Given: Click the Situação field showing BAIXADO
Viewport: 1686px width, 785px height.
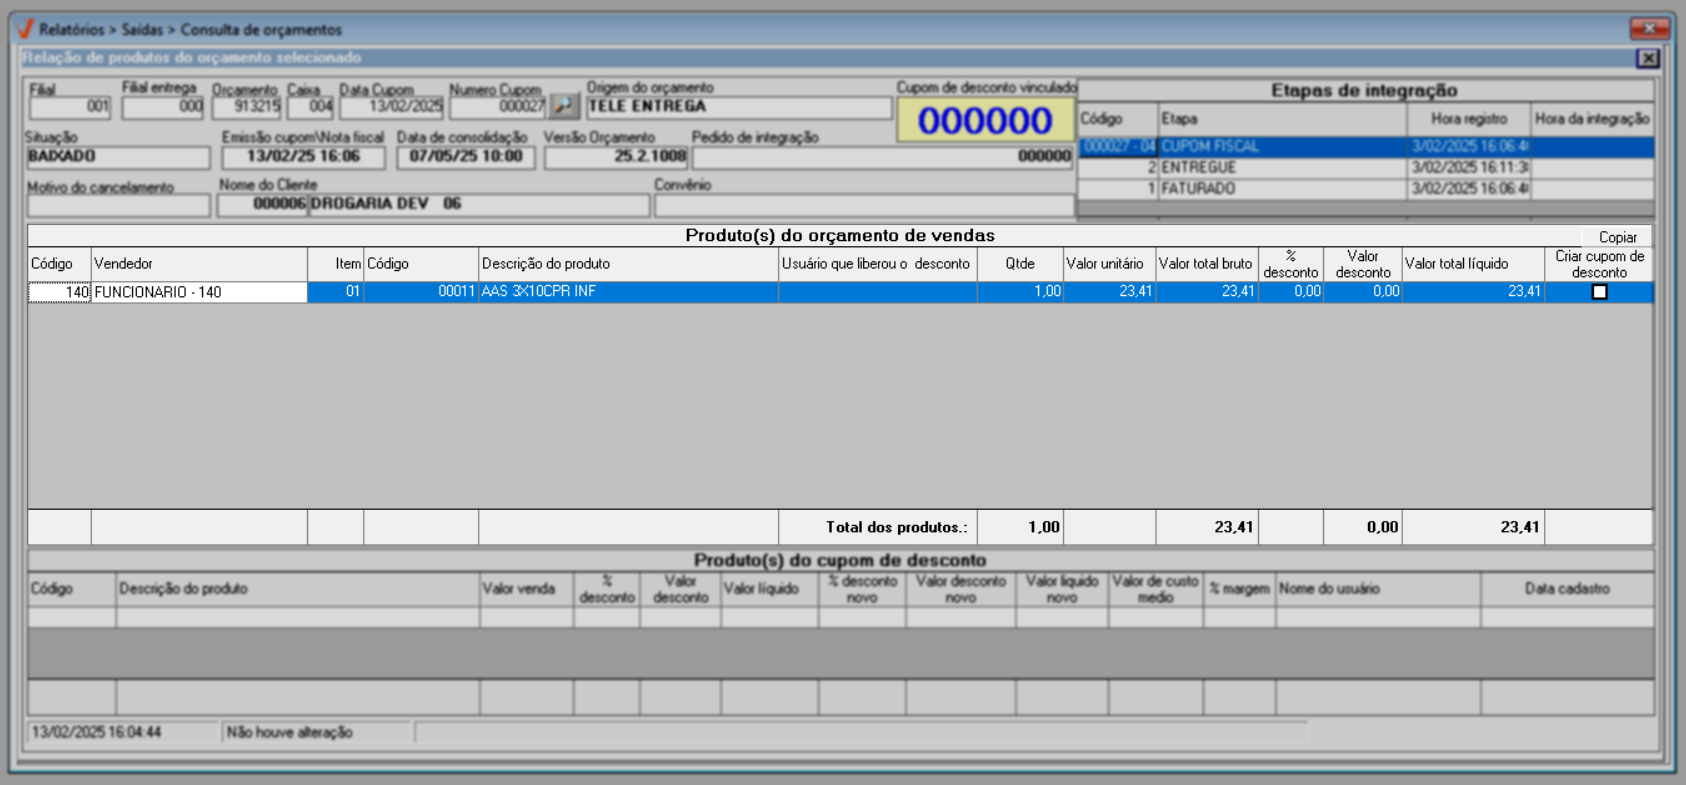Looking at the screenshot, I should tap(118, 157).
